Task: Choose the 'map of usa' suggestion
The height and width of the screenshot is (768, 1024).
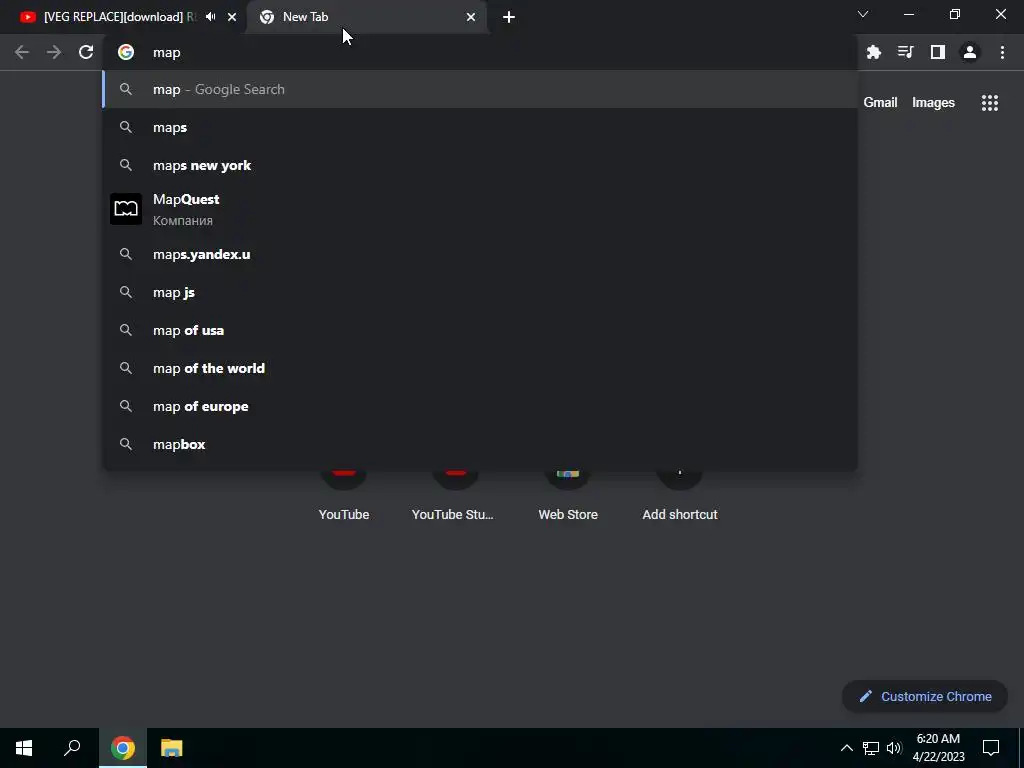Action: 480,330
